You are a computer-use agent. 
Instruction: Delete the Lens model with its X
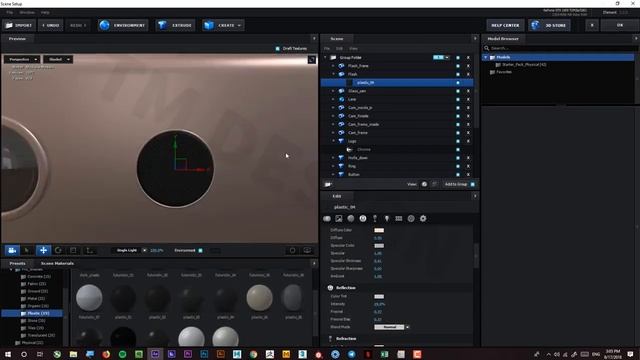[x=468, y=99]
